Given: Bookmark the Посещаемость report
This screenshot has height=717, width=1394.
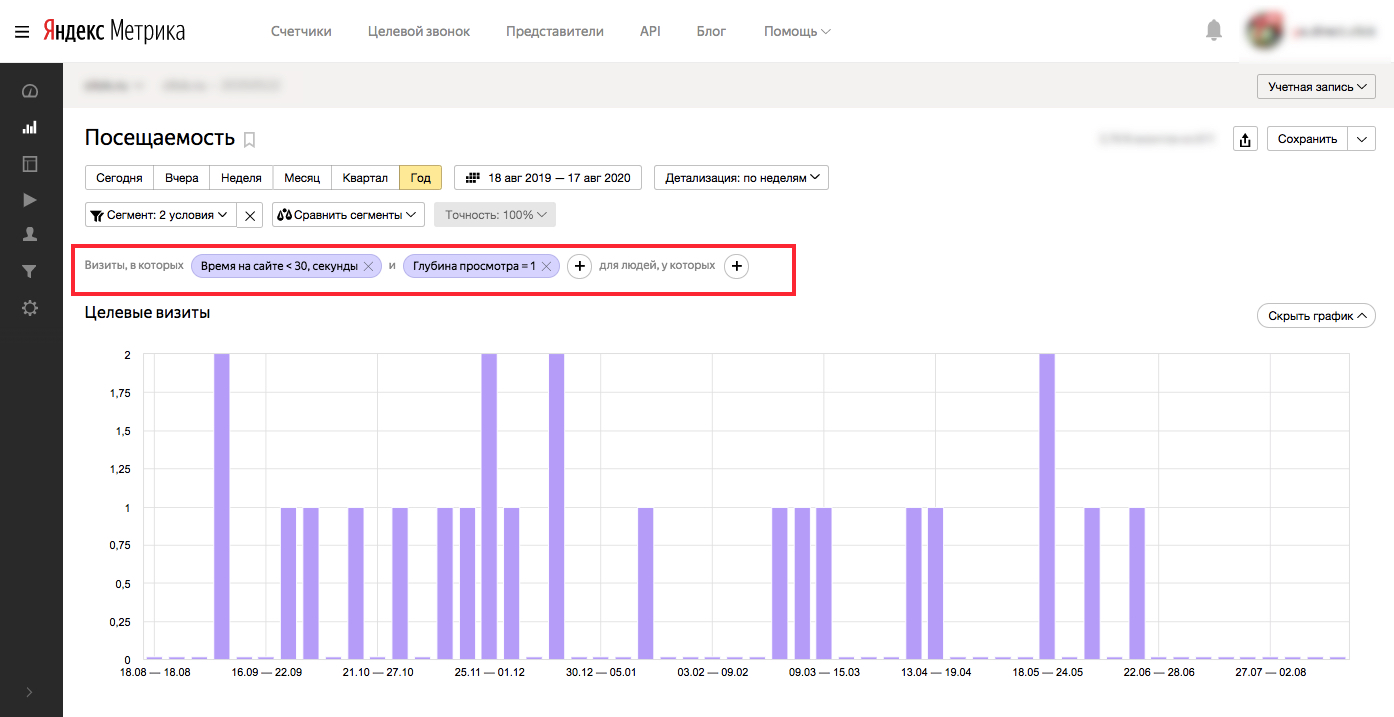Looking at the screenshot, I should (250, 139).
